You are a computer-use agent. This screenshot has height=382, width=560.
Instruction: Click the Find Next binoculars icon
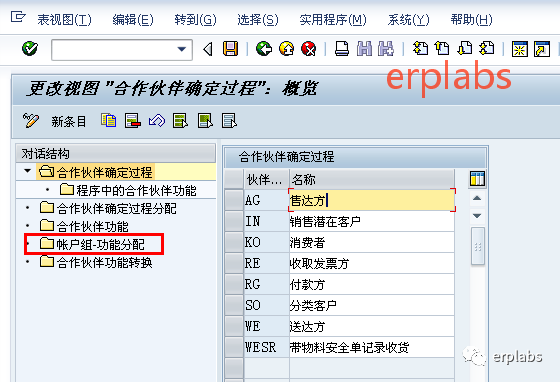pyautogui.click(x=386, y=49)
